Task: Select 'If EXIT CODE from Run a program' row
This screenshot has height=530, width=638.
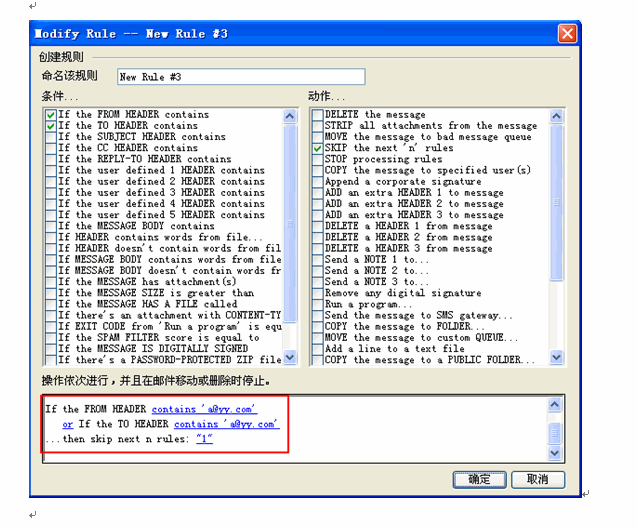Action: [170, 327]
